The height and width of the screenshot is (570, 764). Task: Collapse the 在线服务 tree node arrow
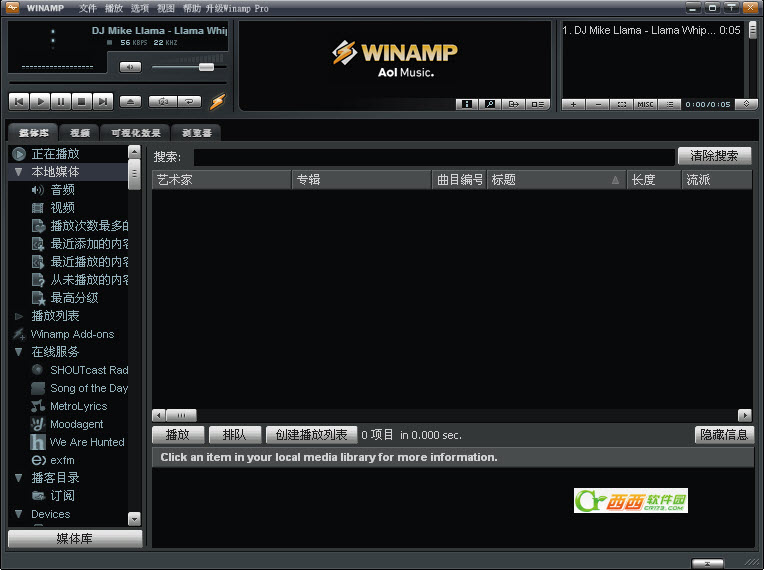tap(19, 352)
